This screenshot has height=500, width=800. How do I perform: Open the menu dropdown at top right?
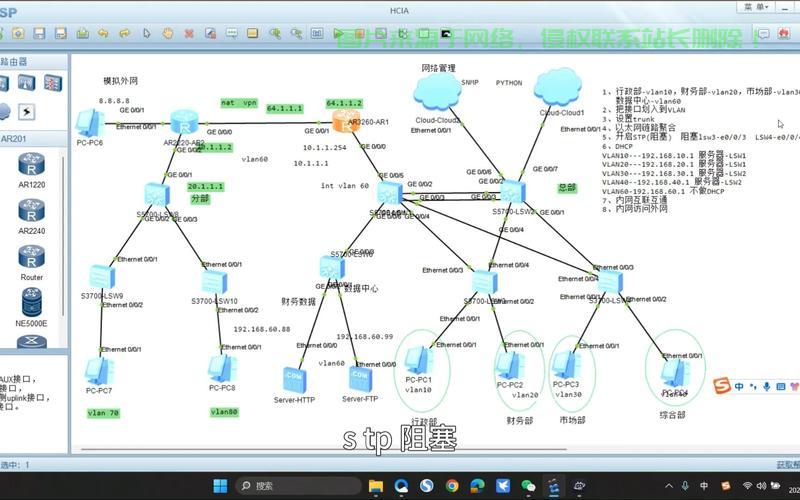tap(756, 7)
